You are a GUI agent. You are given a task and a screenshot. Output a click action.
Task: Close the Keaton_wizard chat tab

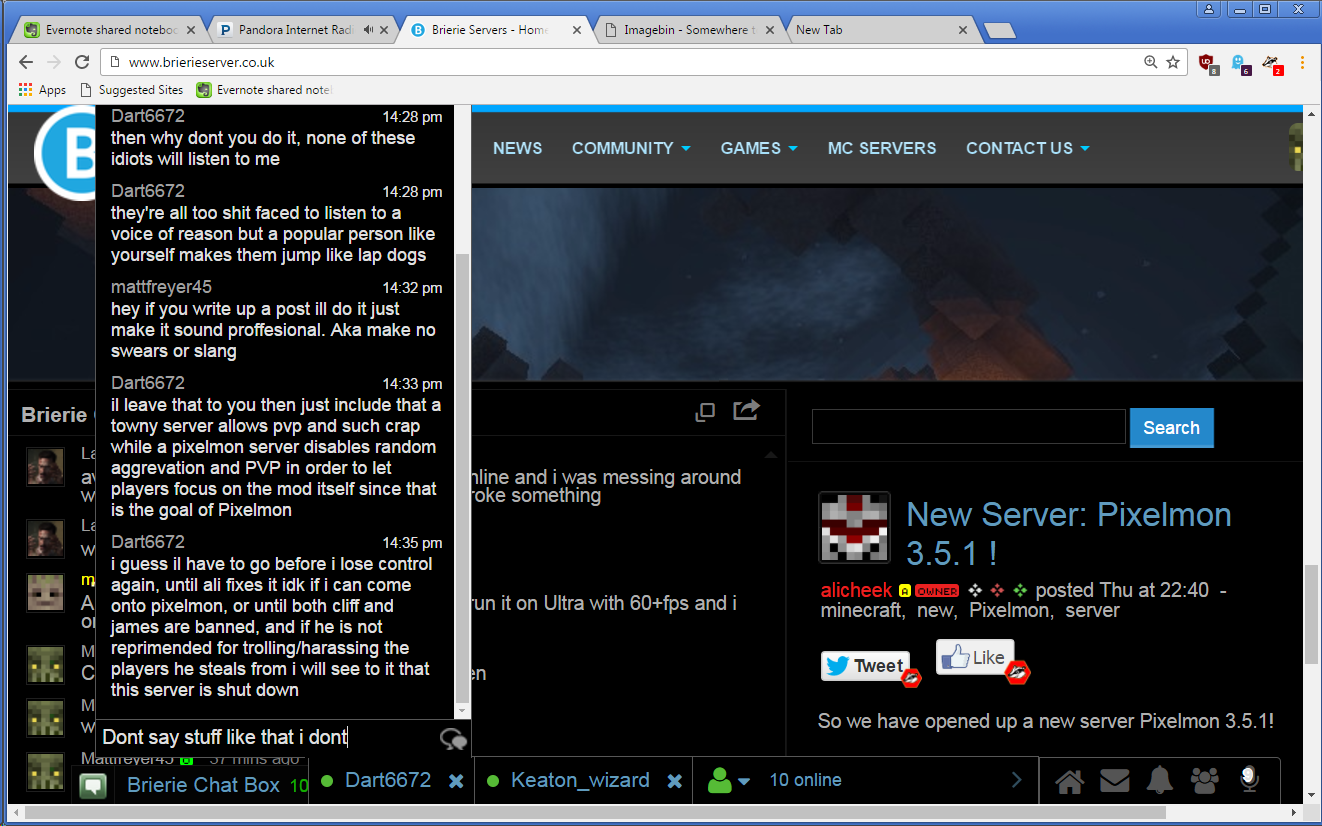(675, 781)
